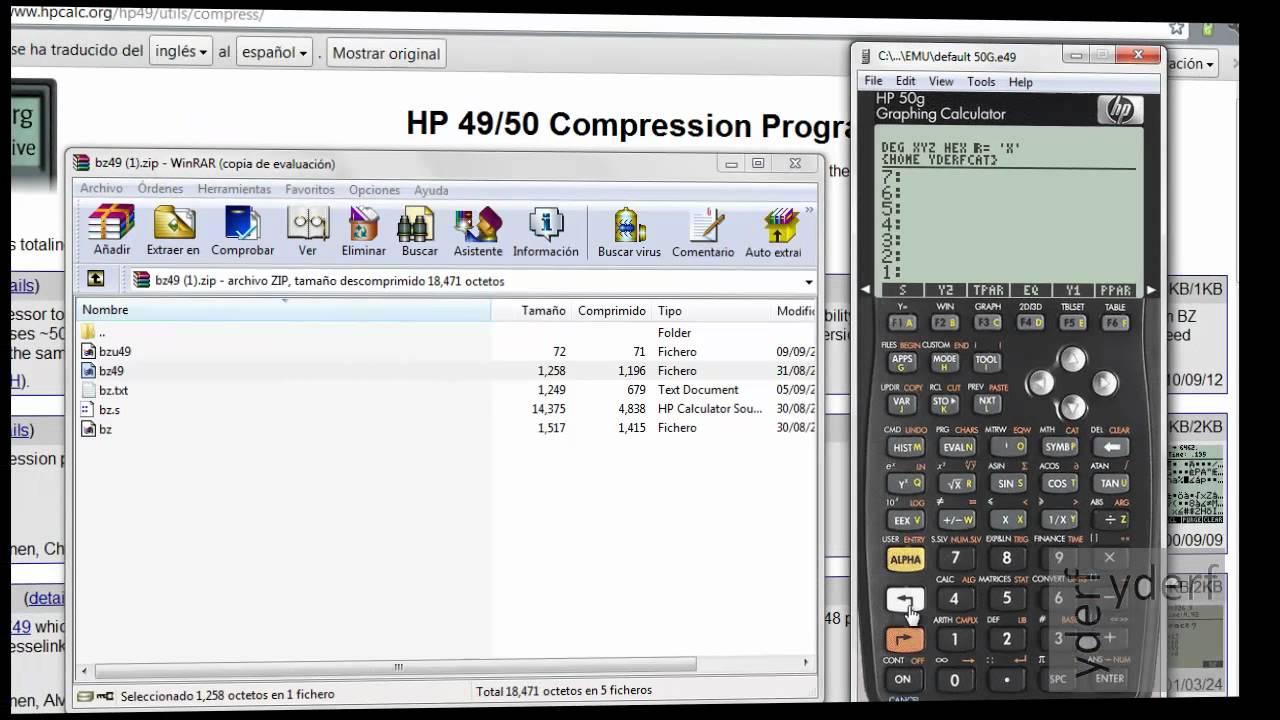Click the calculator down arrow key

click(1072, 406)
